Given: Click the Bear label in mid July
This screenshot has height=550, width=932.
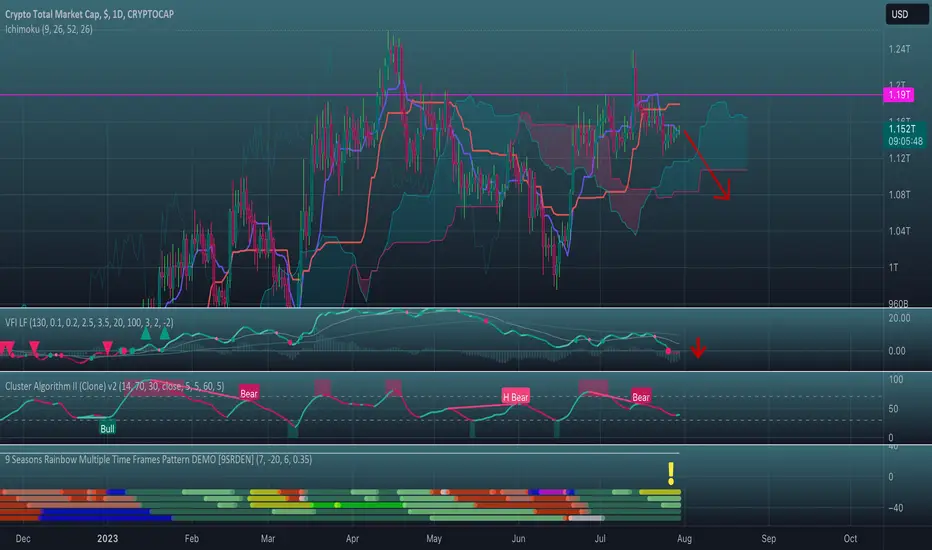Looking at the screenshot, I should 641,397.
